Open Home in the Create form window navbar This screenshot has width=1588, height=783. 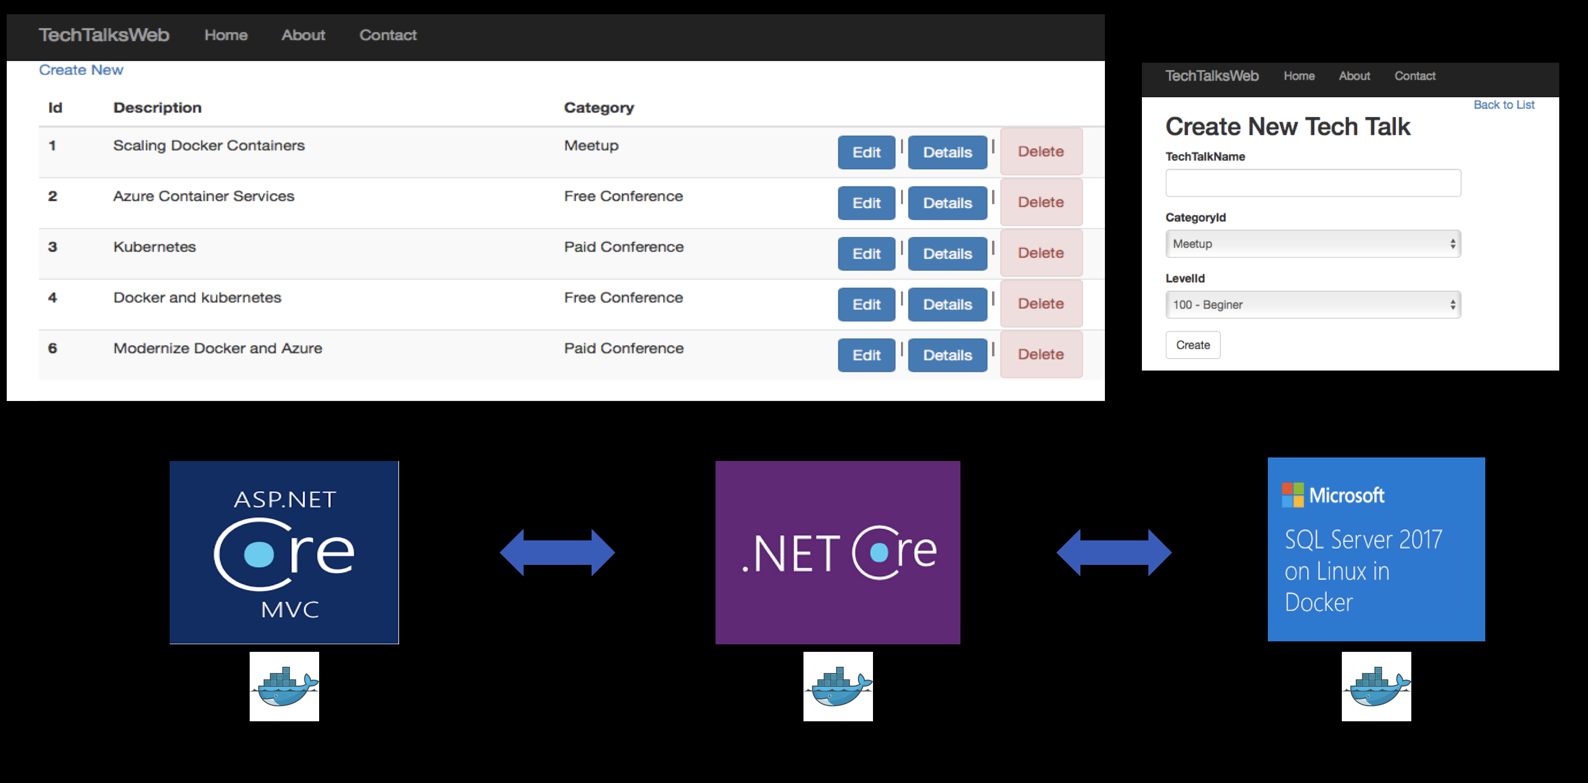pos(1299,76)
